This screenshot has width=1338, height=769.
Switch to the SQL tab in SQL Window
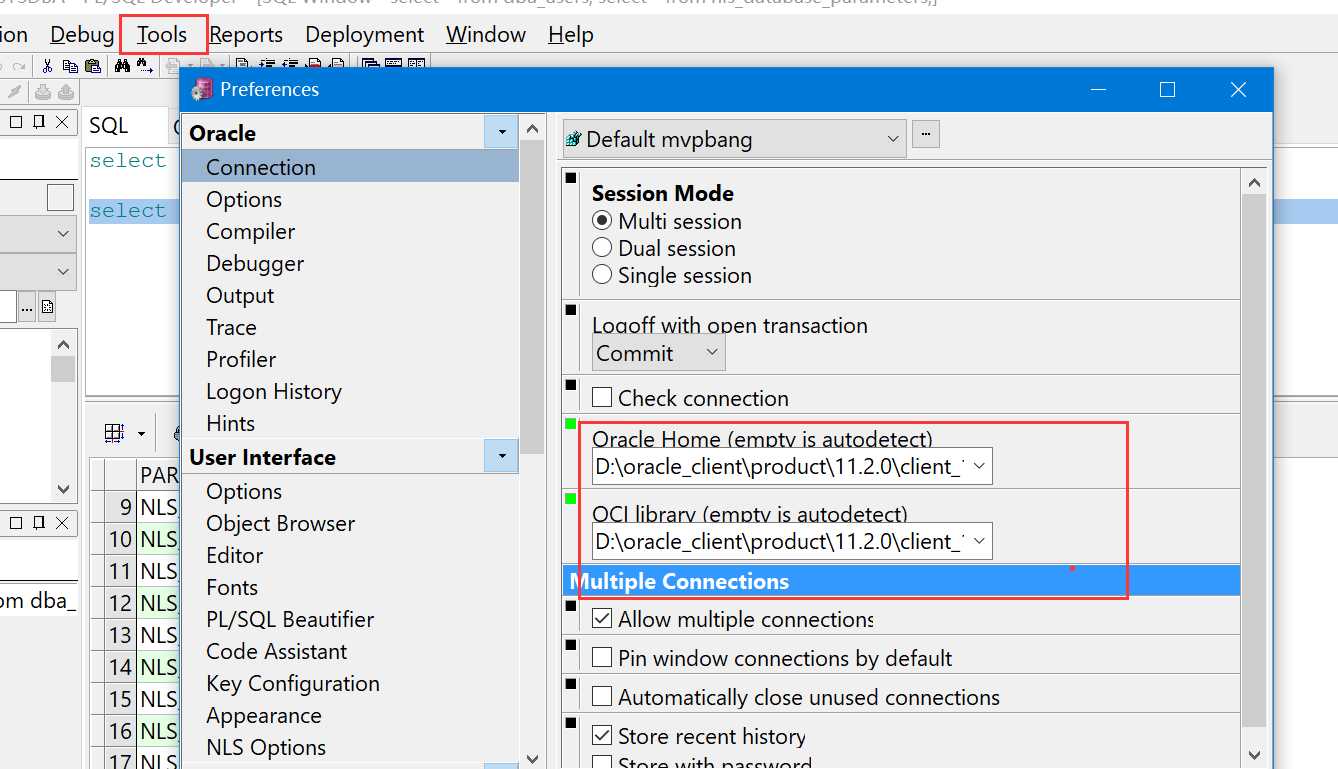(x=109, y=125)
